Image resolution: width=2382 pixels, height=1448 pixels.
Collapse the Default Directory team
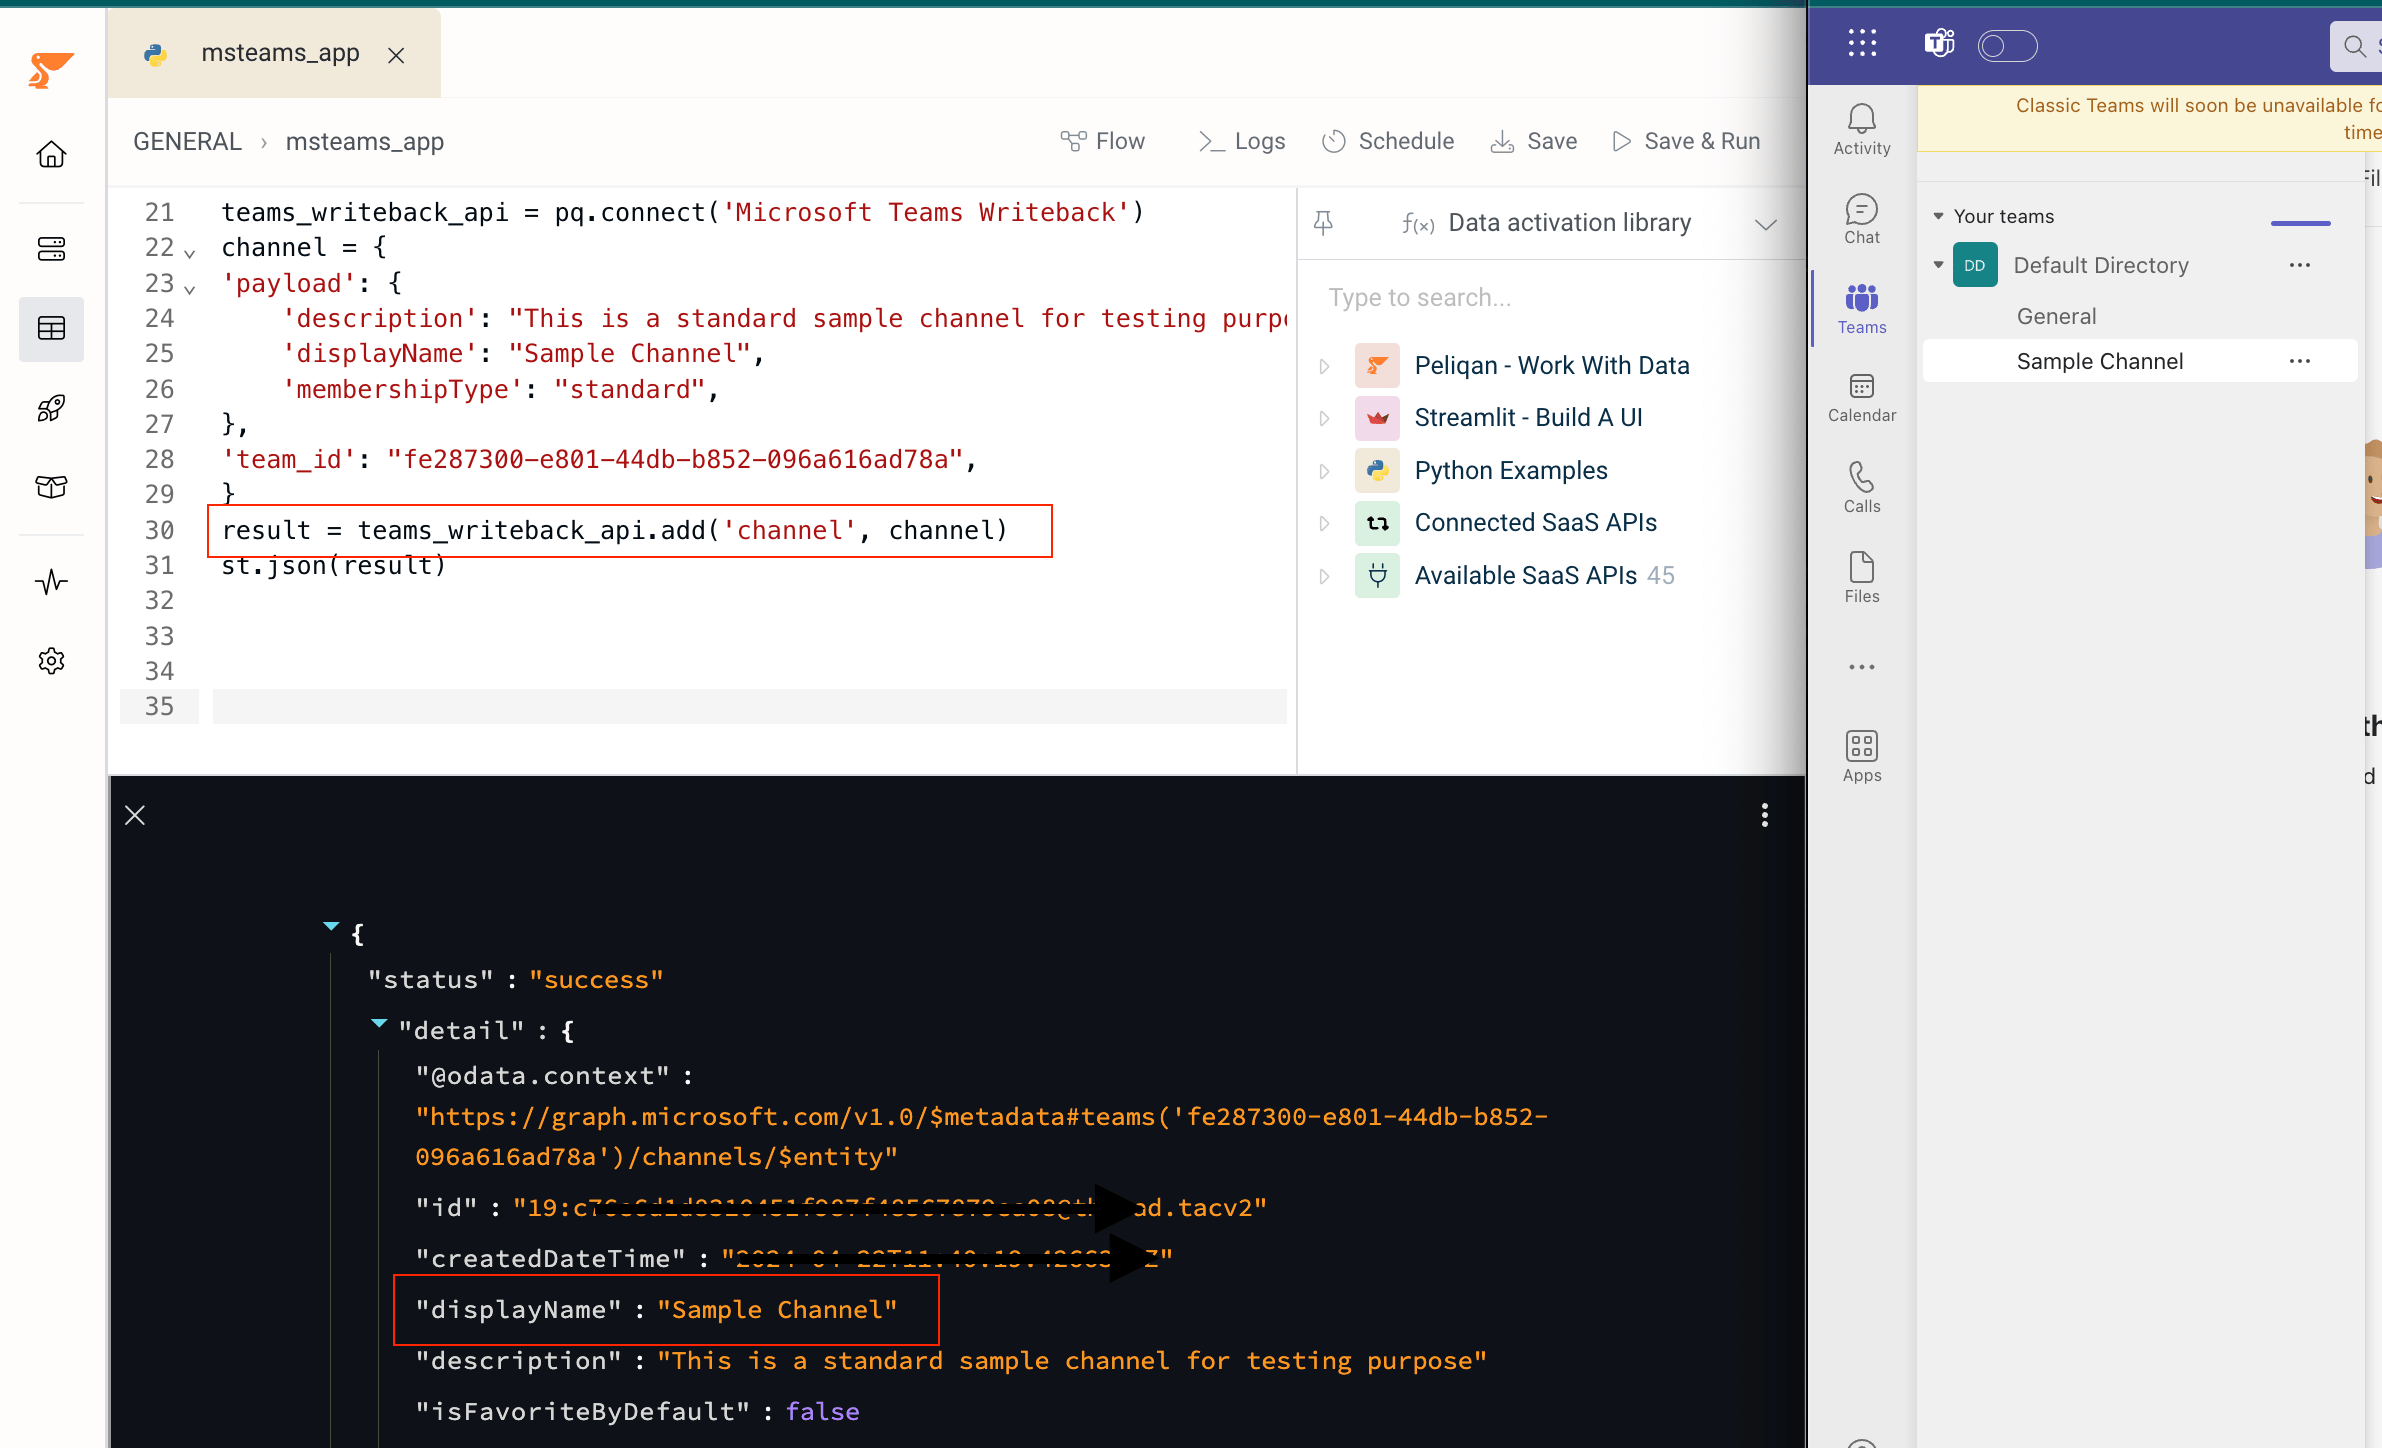pyautogui.click(x=1938, y=265)
